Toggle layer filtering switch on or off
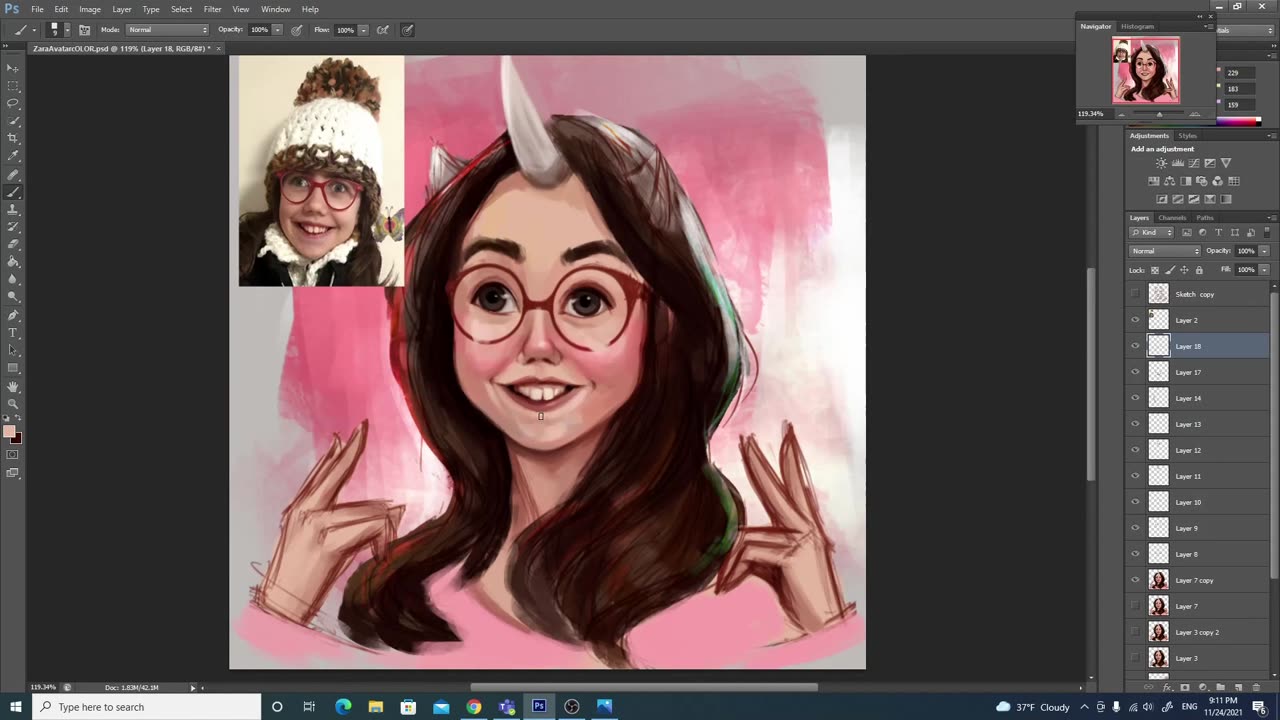Viewport: 1280px width, 720px height. pos(1267,232)
